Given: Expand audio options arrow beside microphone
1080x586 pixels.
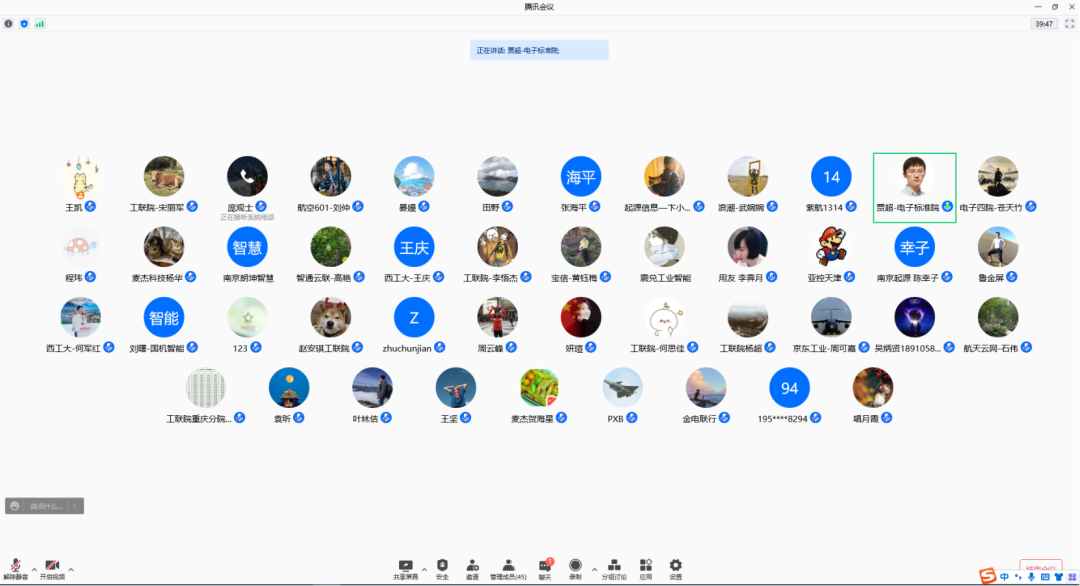Looking at the screenshot, I should point(34,569).
